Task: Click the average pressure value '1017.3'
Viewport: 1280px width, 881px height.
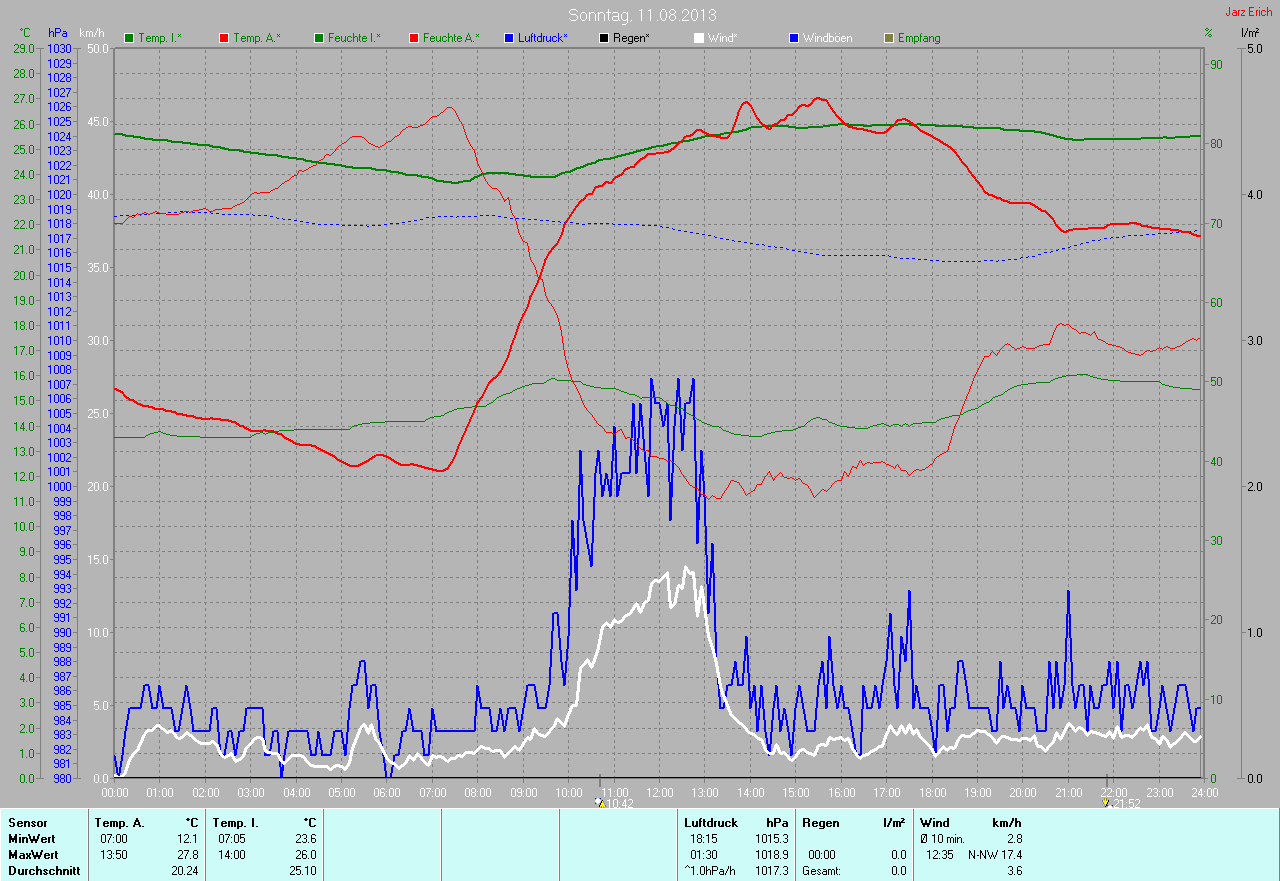Action: pyautogui.click(x=770, y=871)
